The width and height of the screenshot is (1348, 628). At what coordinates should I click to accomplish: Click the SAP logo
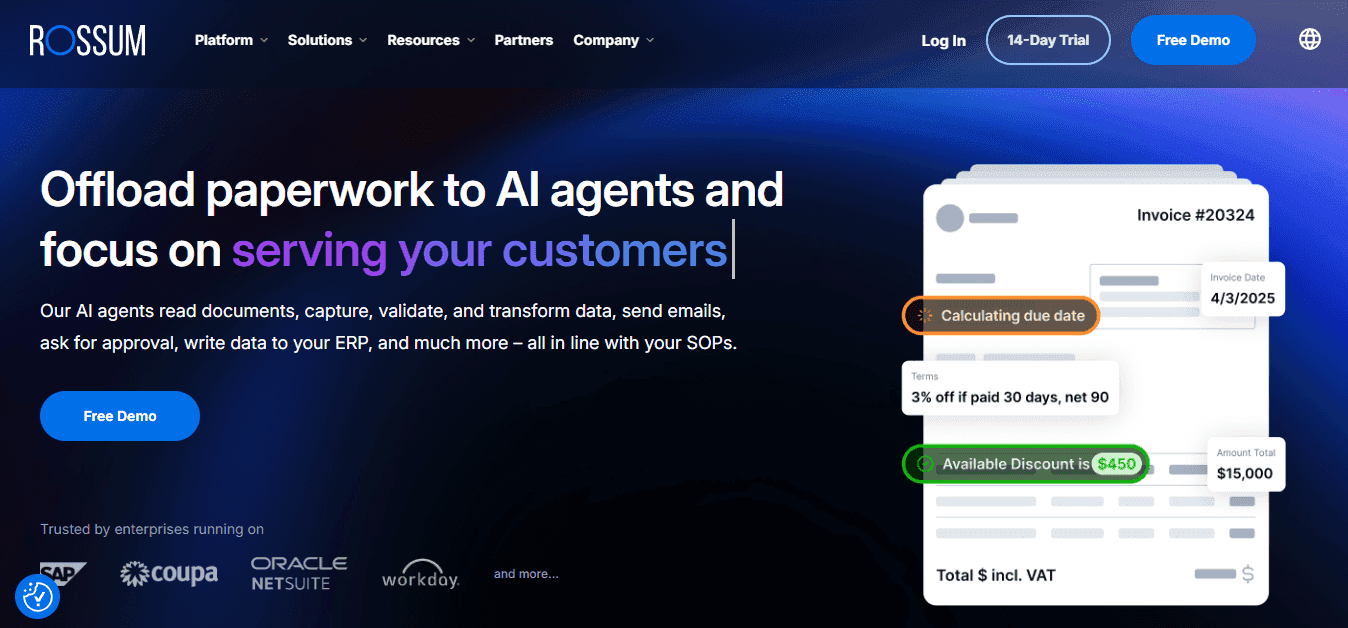pyautogui.click(x=63, y=574)
